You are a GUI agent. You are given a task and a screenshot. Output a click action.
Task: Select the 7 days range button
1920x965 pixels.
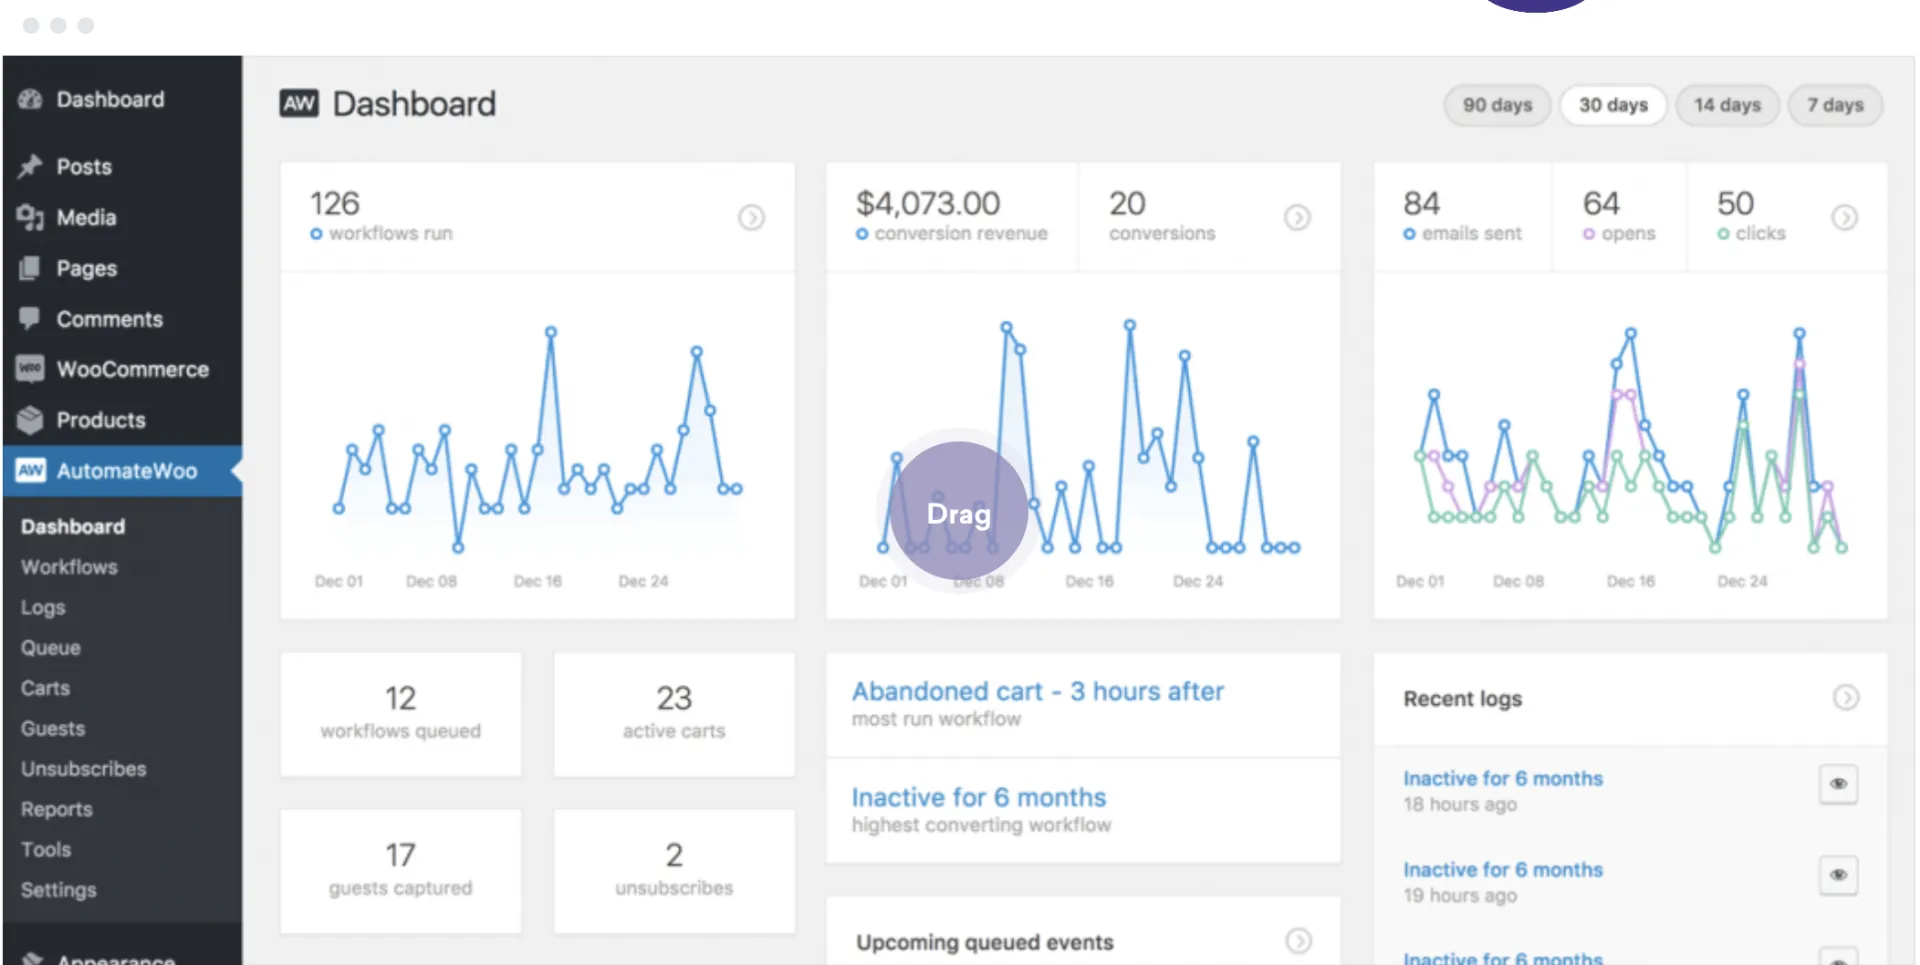[1835, 105]
